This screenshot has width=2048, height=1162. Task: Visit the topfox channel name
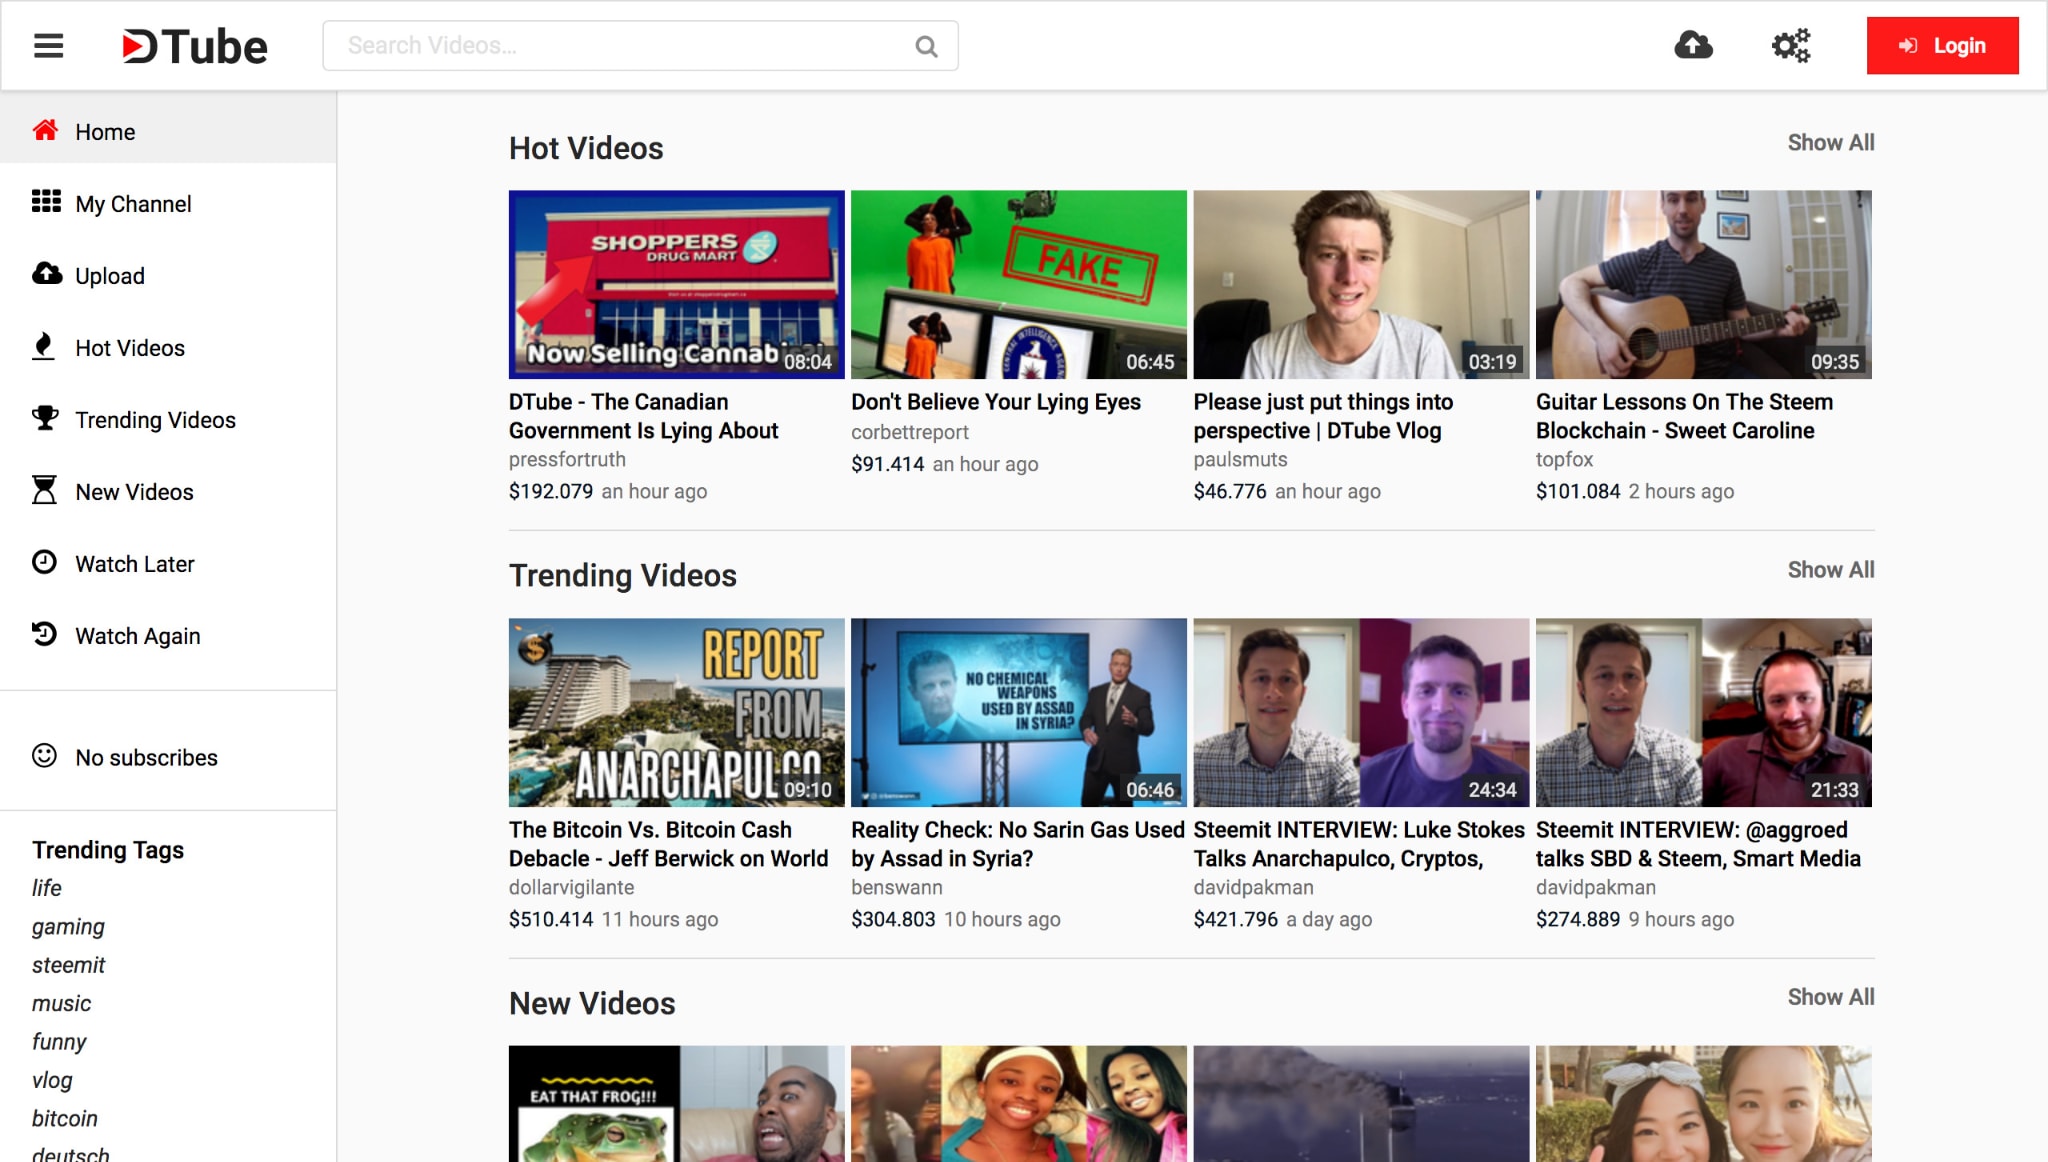click(x=1564, y=460)
